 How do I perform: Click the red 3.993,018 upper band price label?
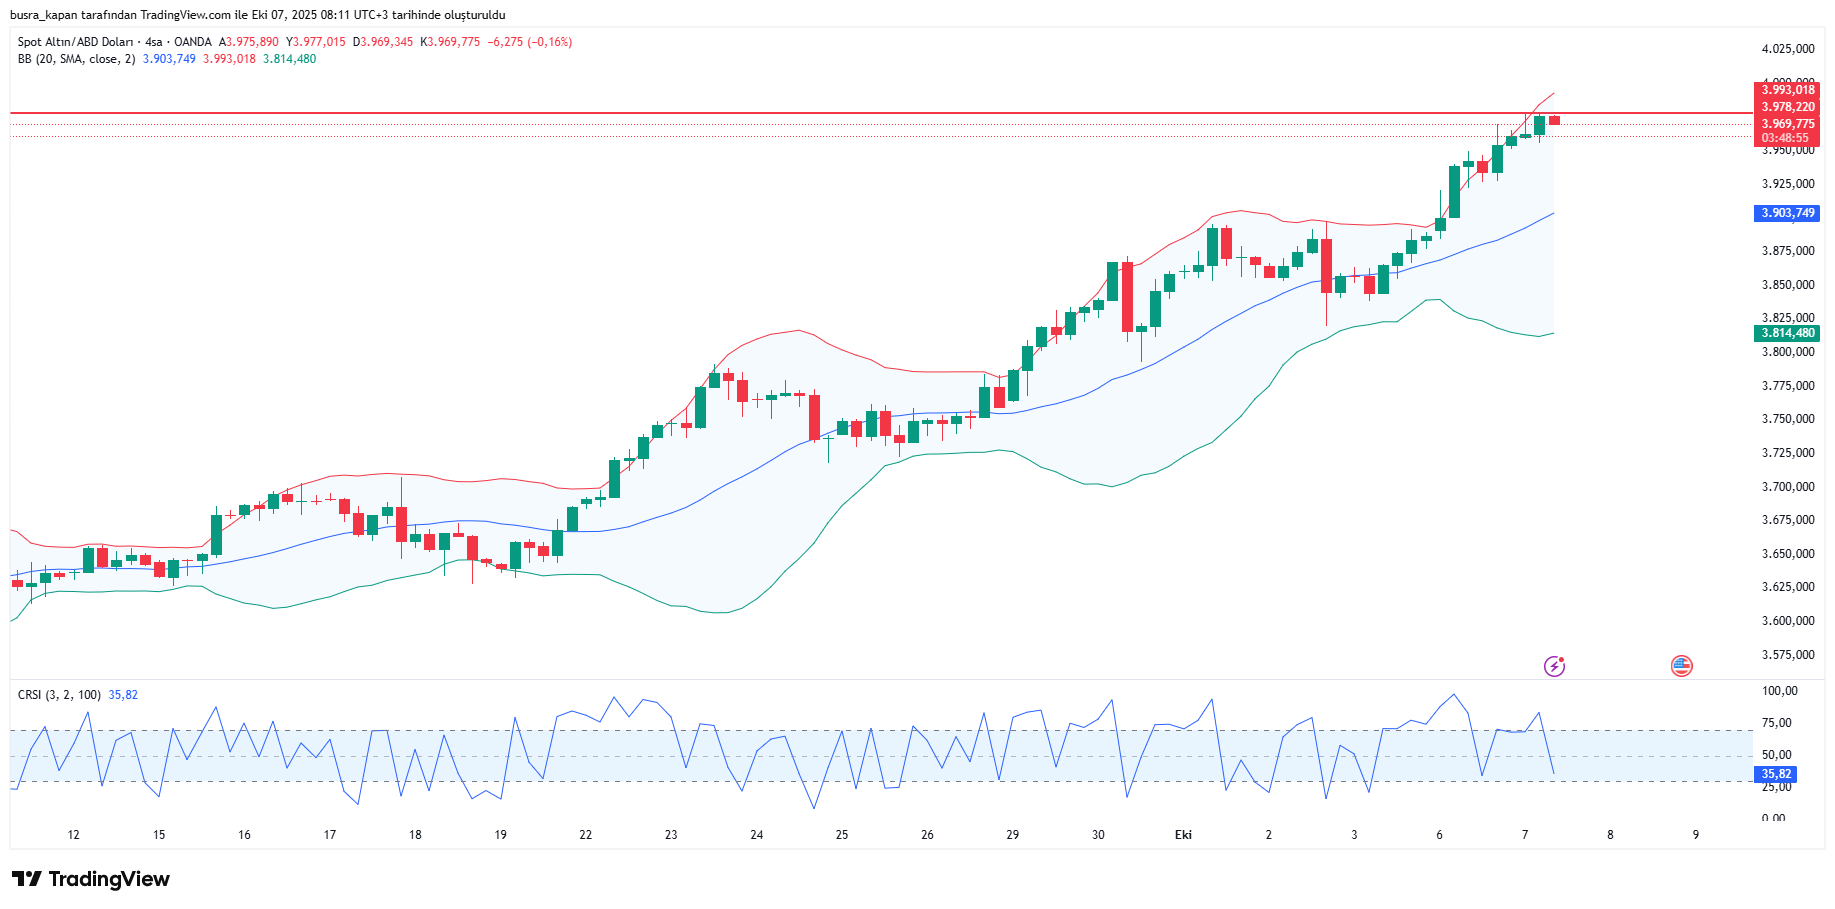click(x=1787, y=90)
